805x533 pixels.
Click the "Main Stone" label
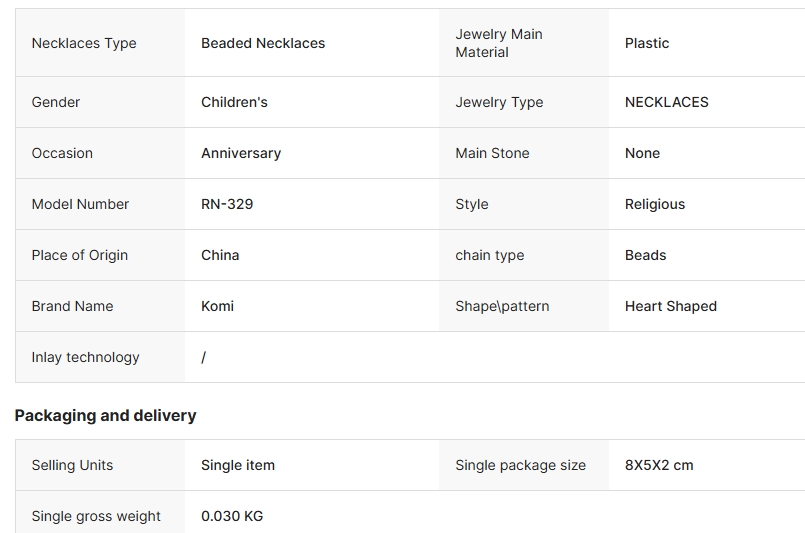(x=492, y=153)
